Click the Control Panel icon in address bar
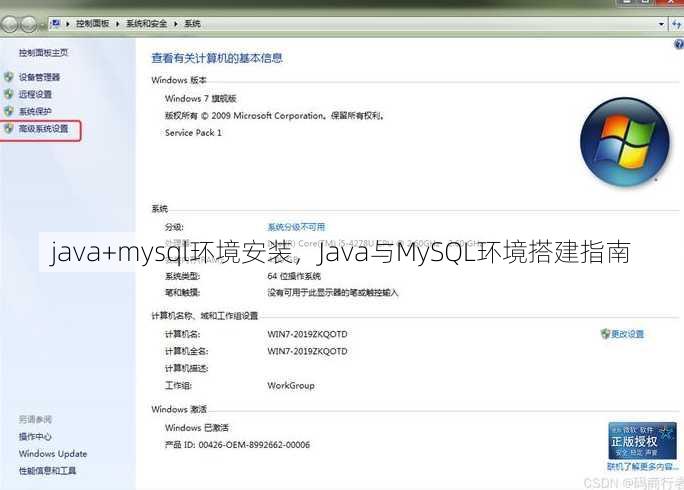The width and height of the screenshot is (684, 490). 55,24
